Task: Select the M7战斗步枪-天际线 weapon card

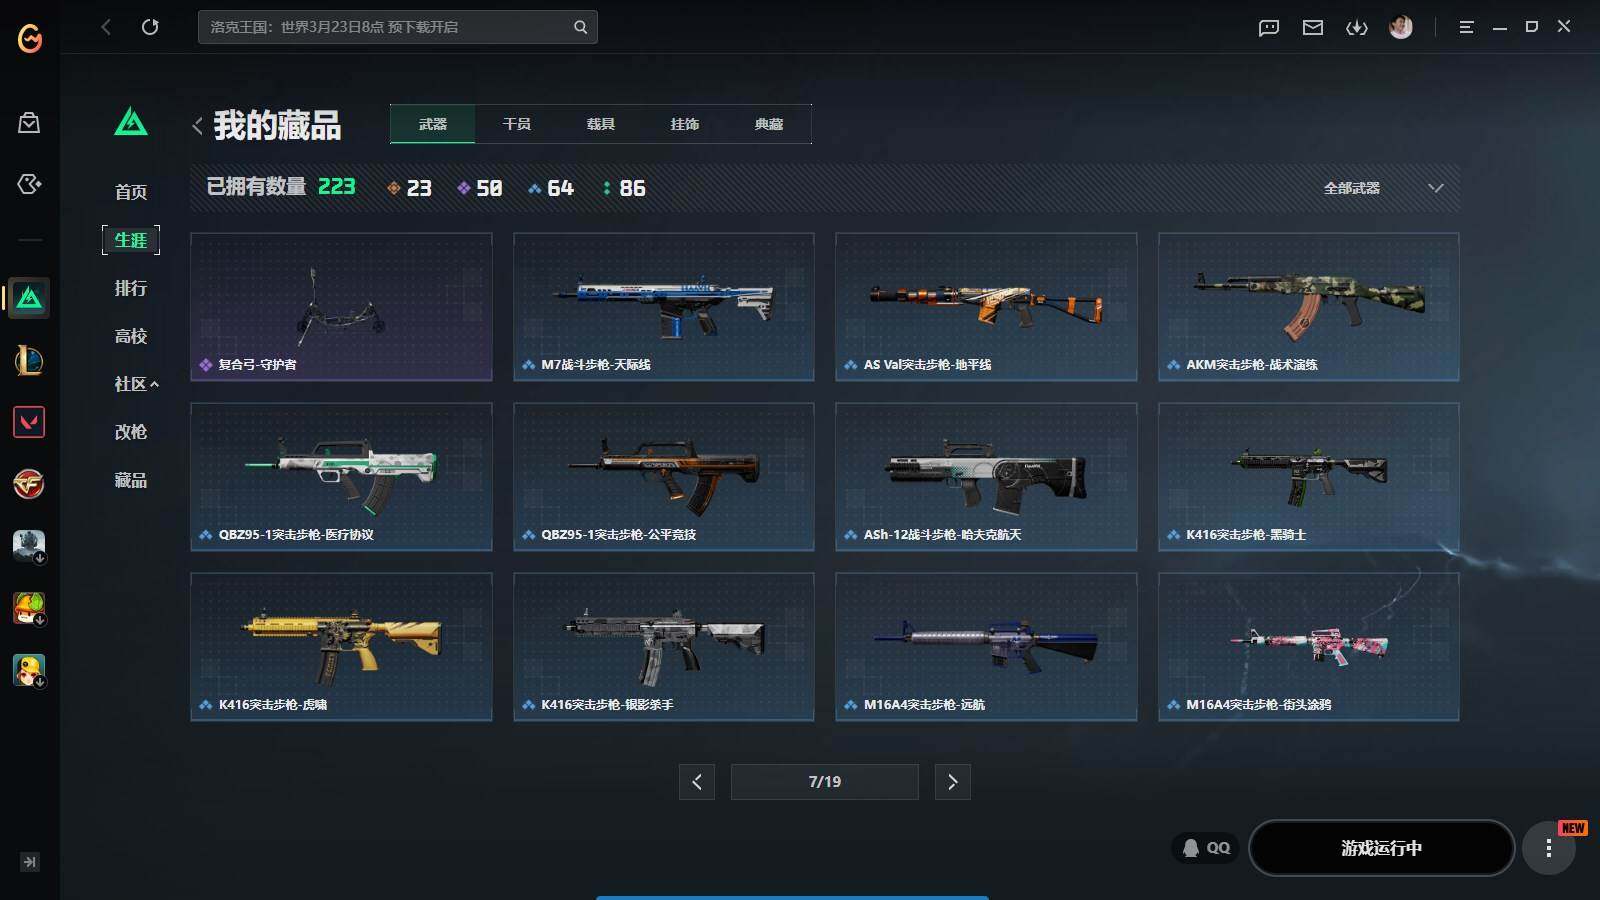Action: coord(664,307)
